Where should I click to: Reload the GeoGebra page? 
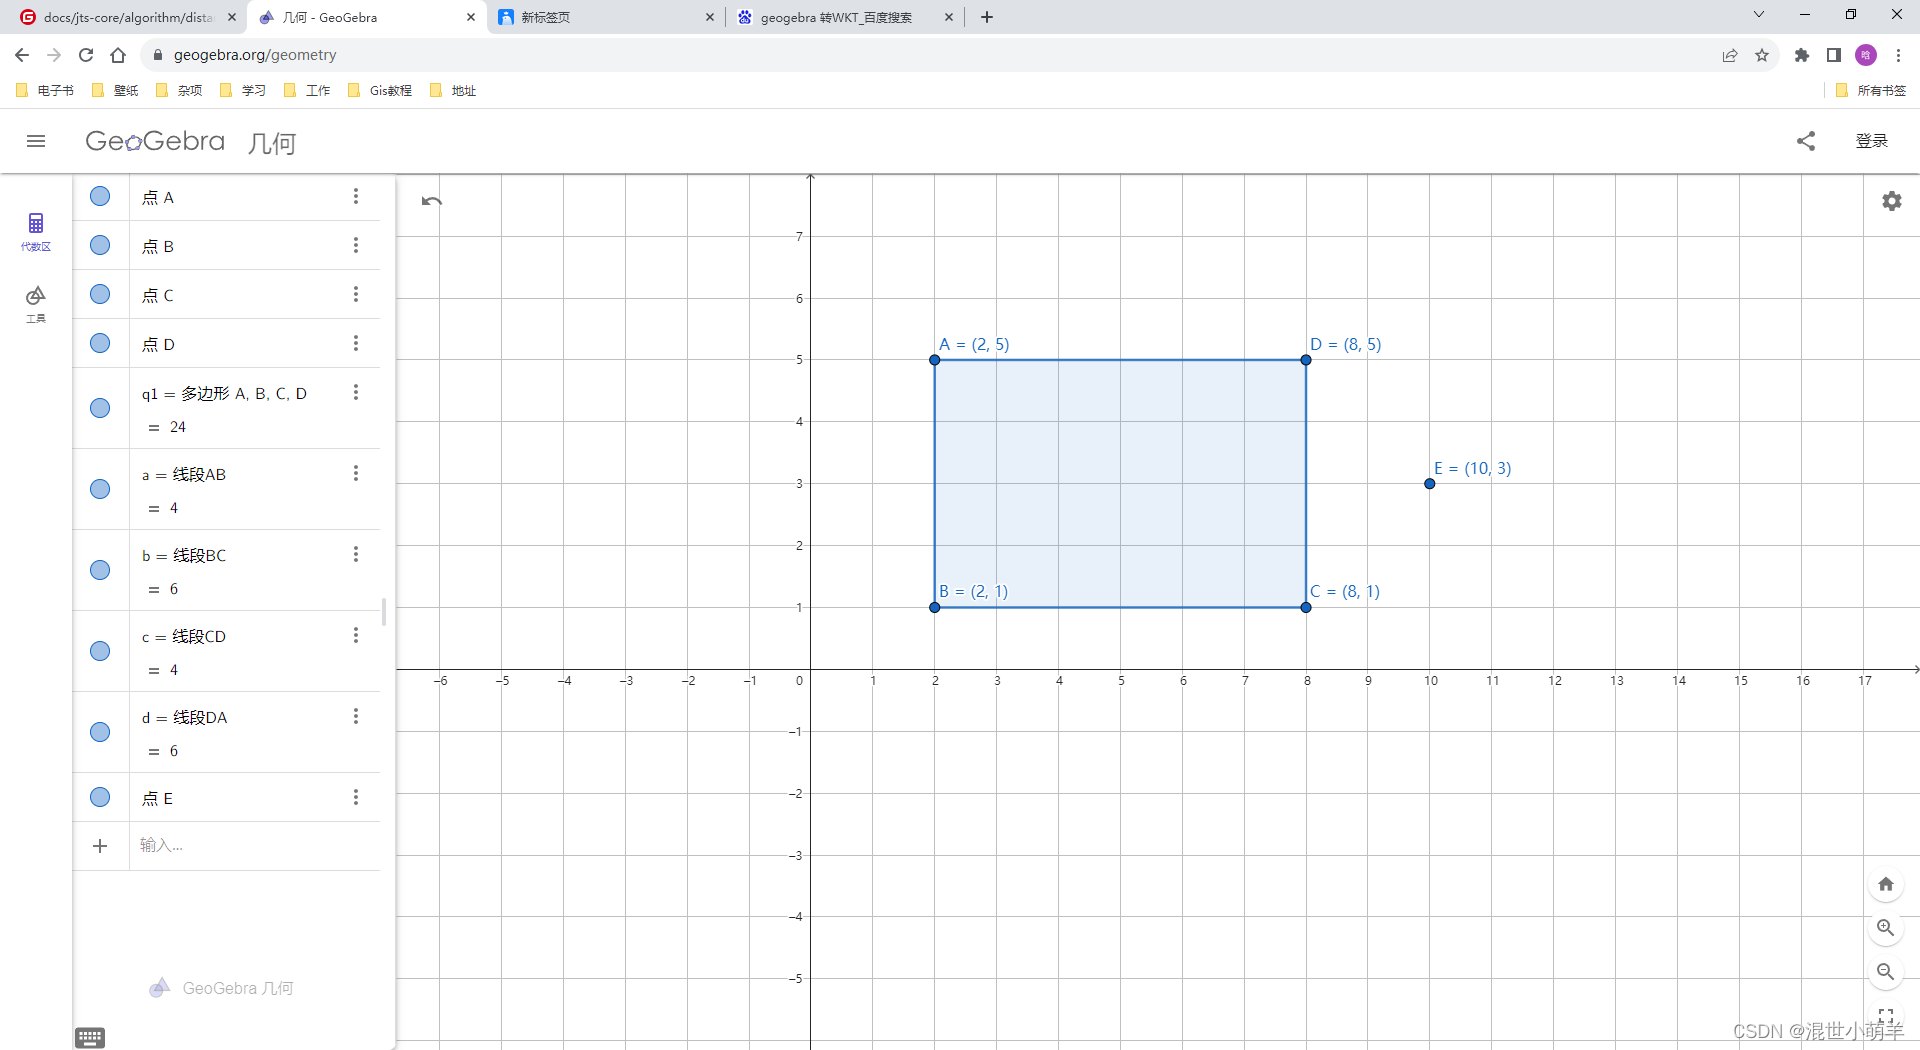86,55
